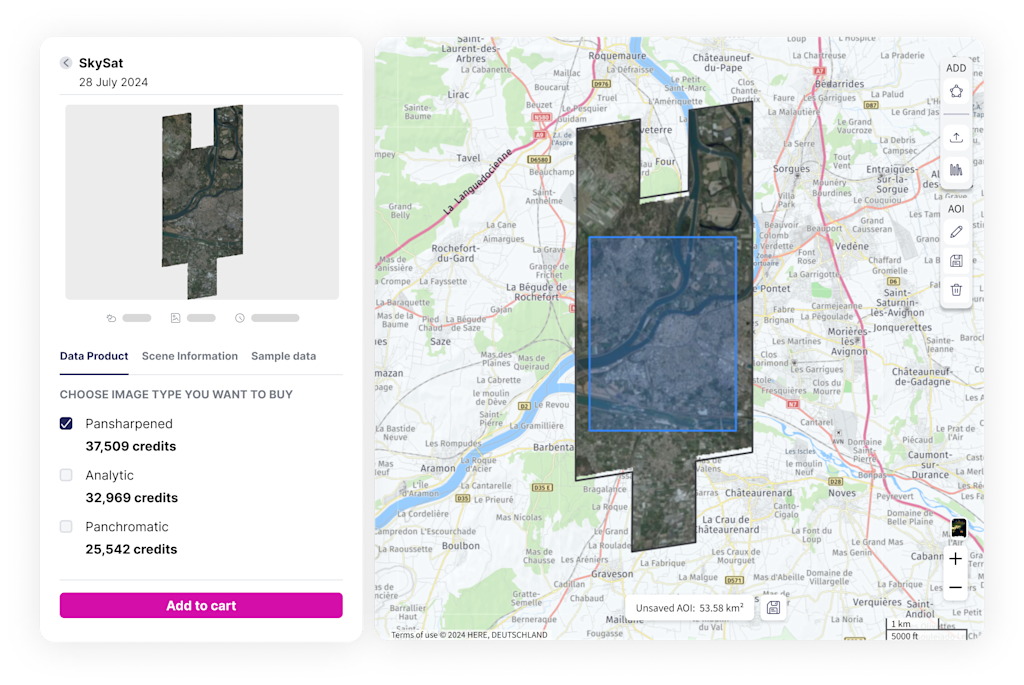Click the Add to cart button
This screenshot has width=1024, height=685.
coord(201,605)
